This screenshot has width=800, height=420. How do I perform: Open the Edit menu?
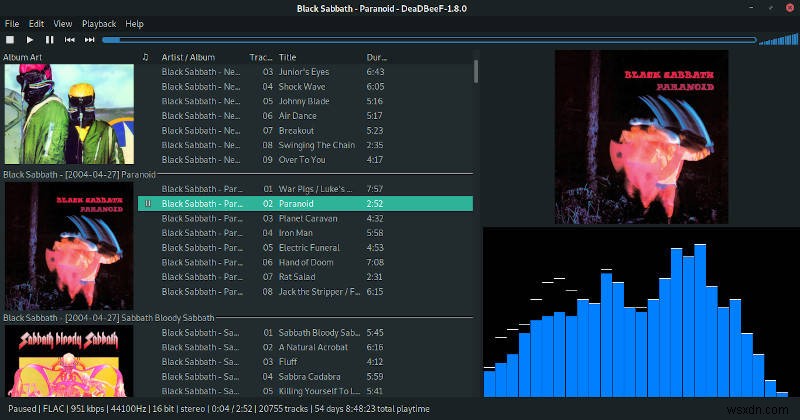(x=36, y=23)
